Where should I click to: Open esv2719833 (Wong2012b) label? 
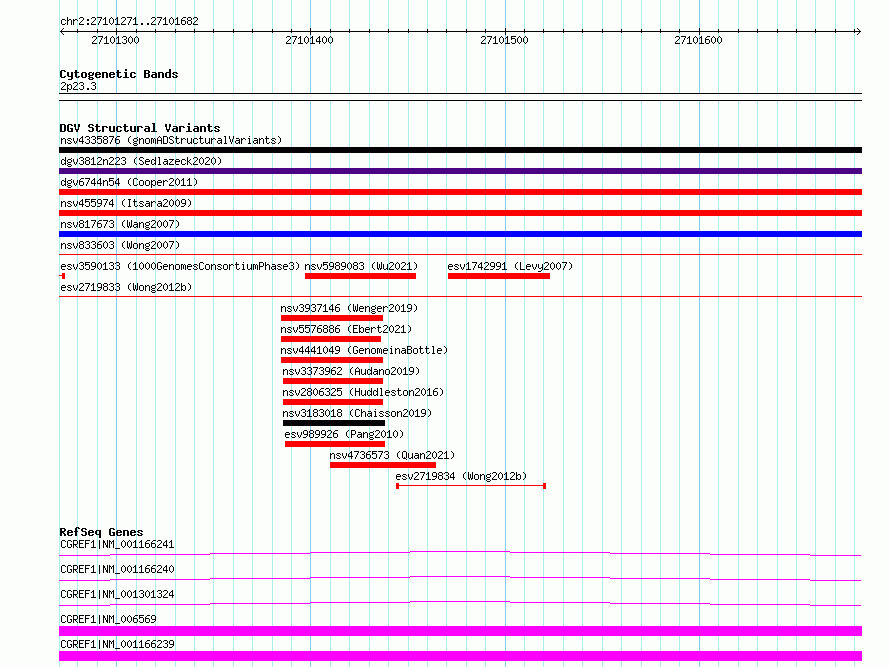pyautogui.click(x=126, y=287)
